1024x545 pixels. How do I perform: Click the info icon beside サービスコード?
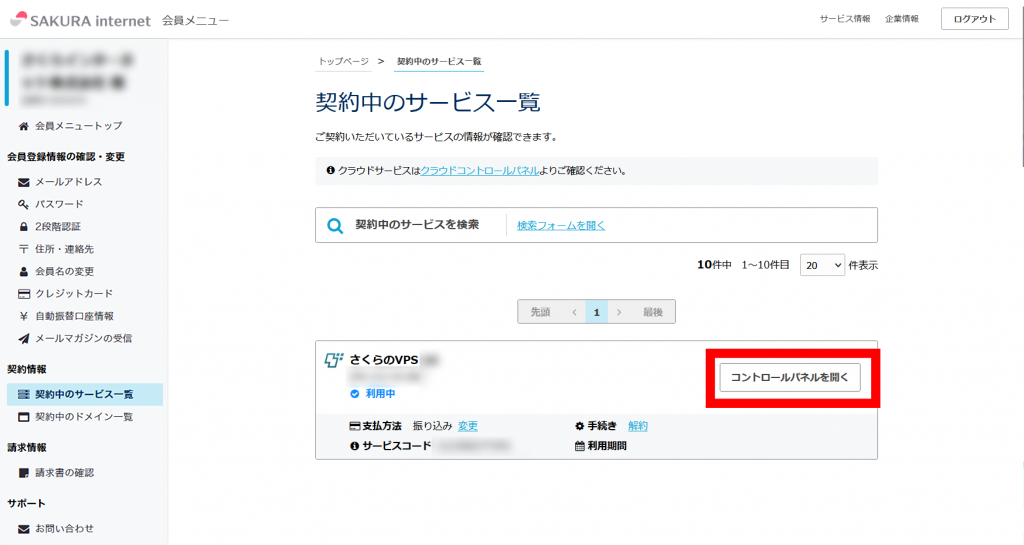(x=355, y=446)
